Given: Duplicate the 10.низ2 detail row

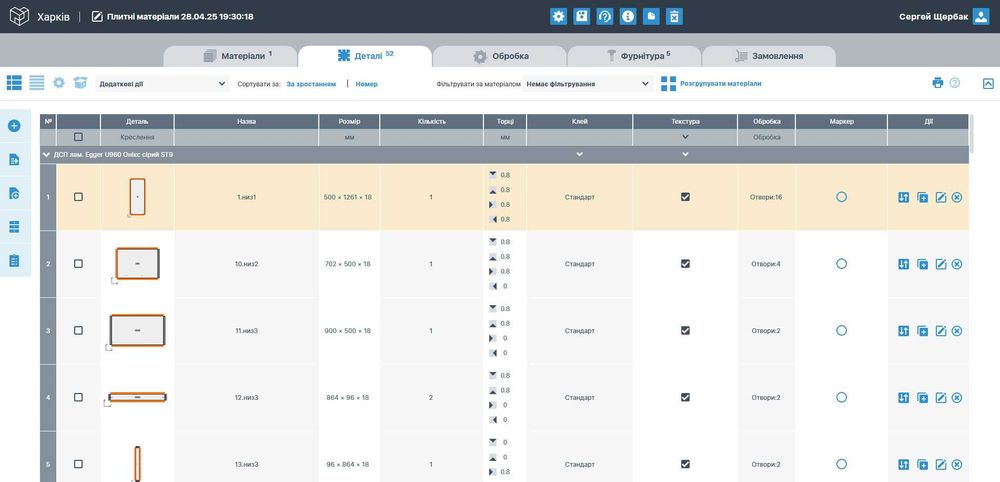Looking at the screenshot, I should (x=922, y=264).
